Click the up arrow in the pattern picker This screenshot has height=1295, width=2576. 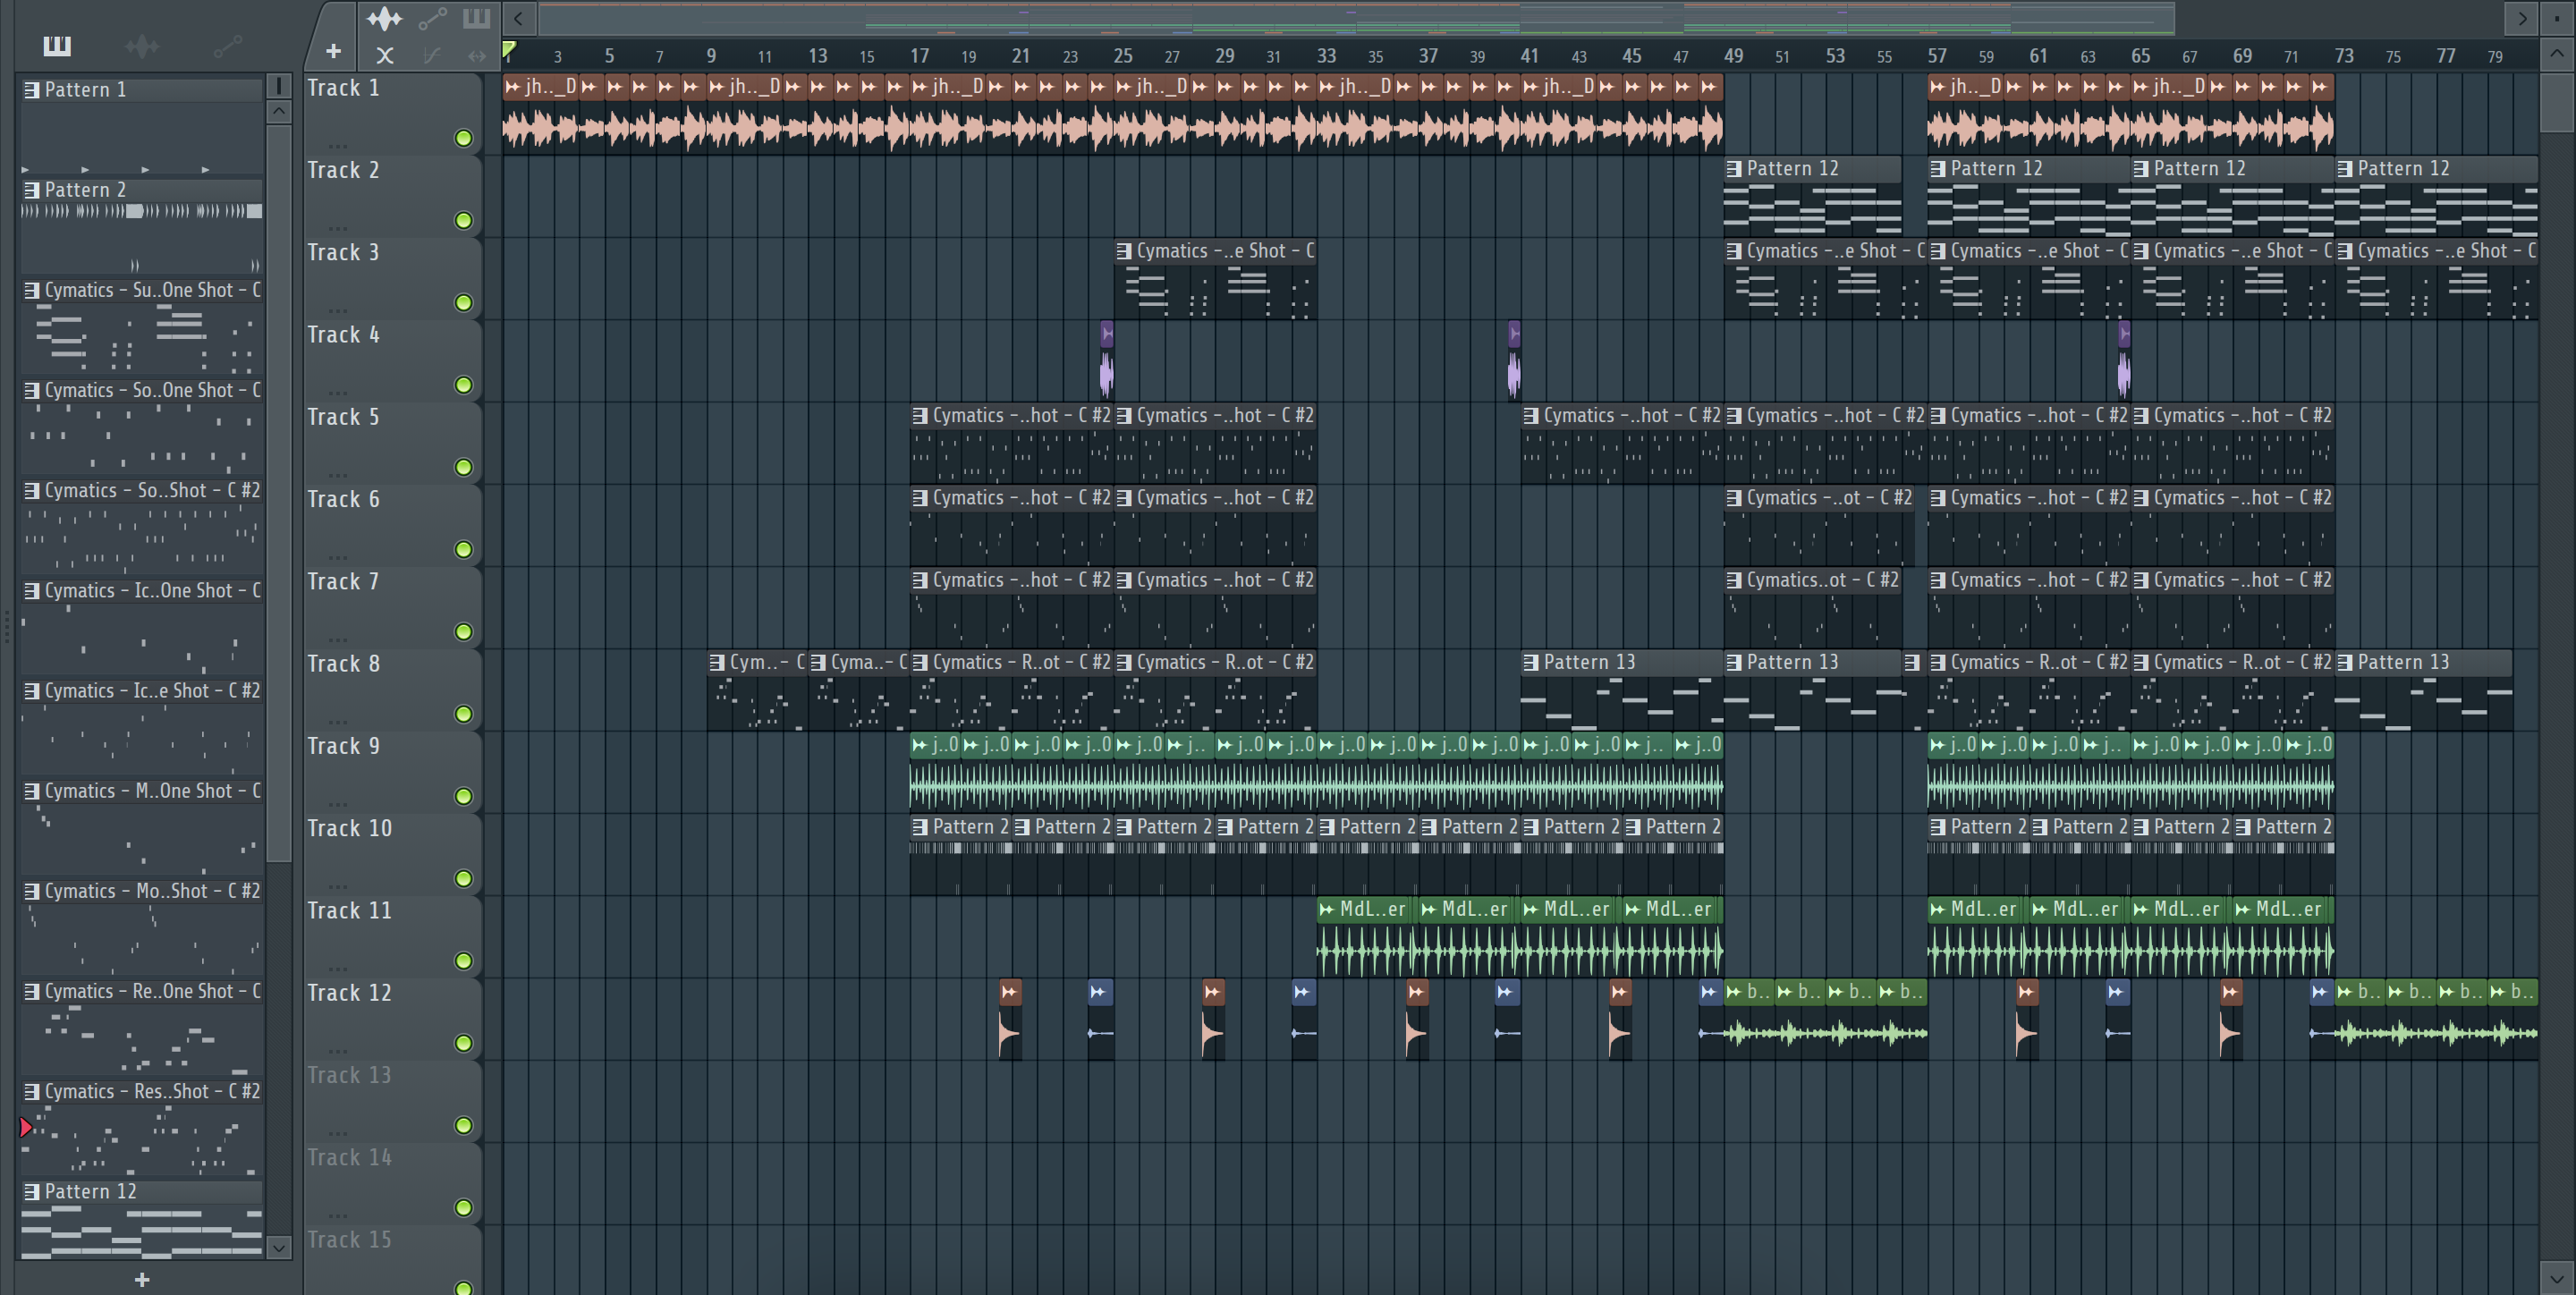tap(279, 111)
